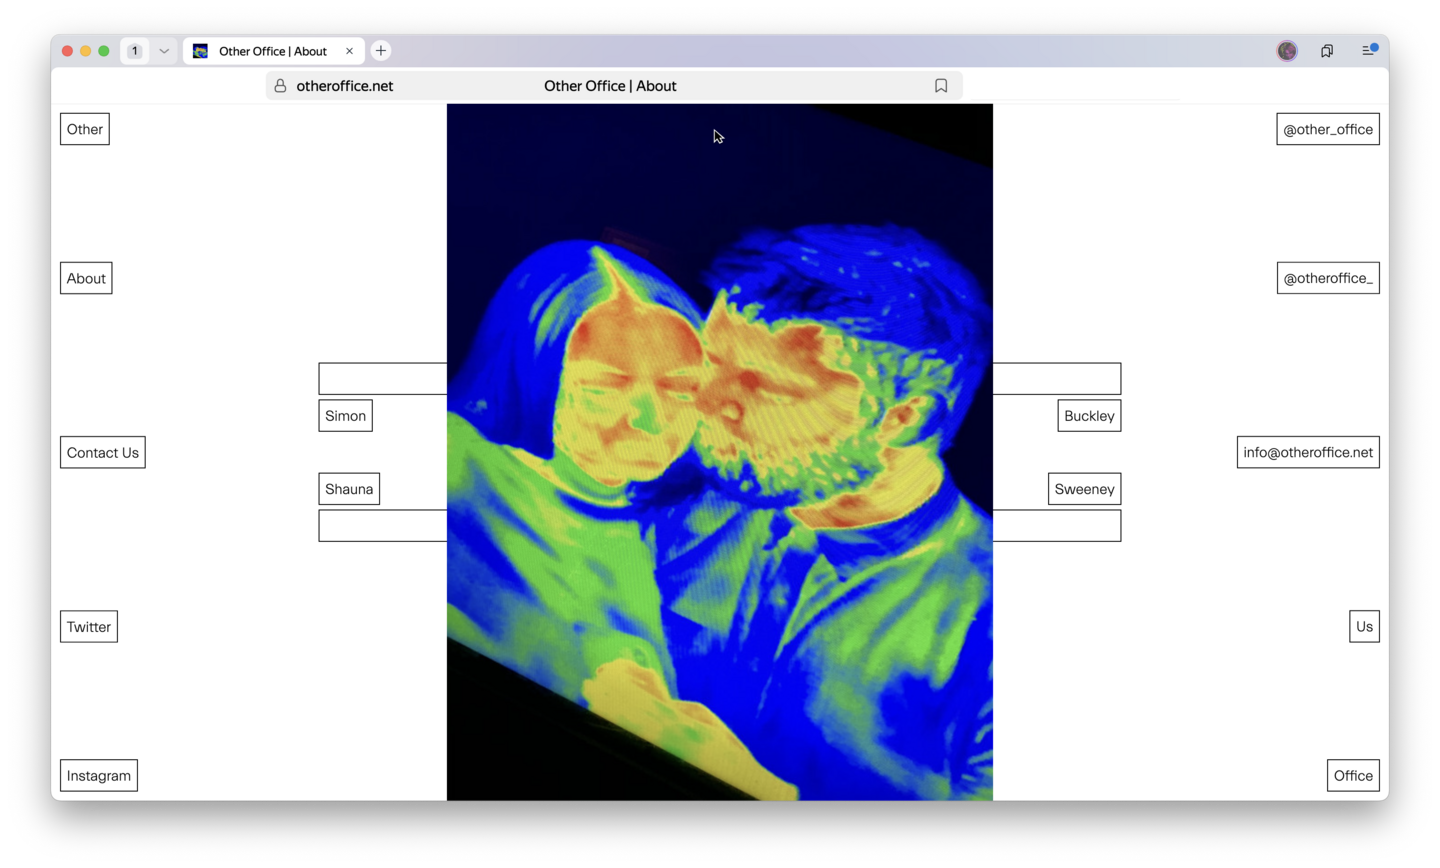The image size is (1440, 868).
Task: Open the bookmarks collection icon in the toolbar
Action: 1327,51
